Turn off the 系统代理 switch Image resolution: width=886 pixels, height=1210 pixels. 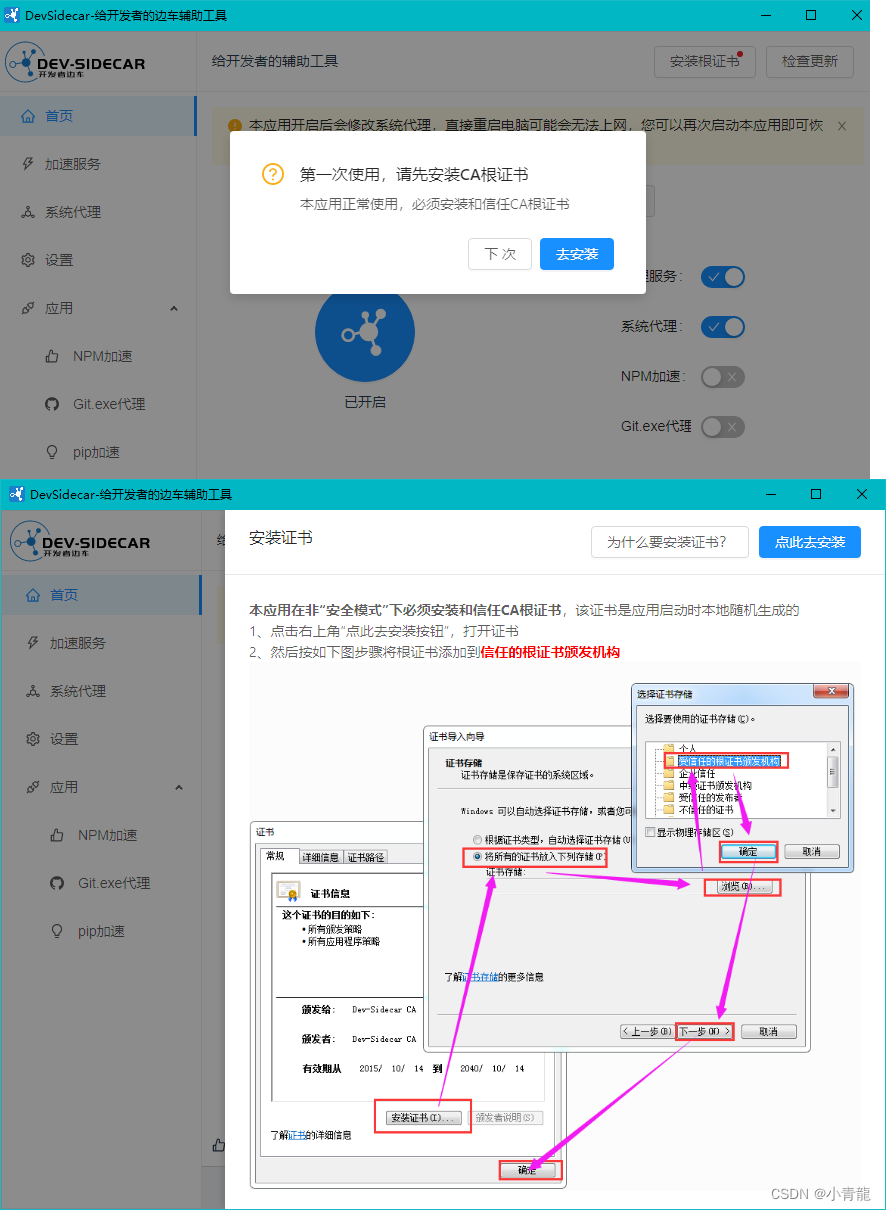click(x=723, y=327)
